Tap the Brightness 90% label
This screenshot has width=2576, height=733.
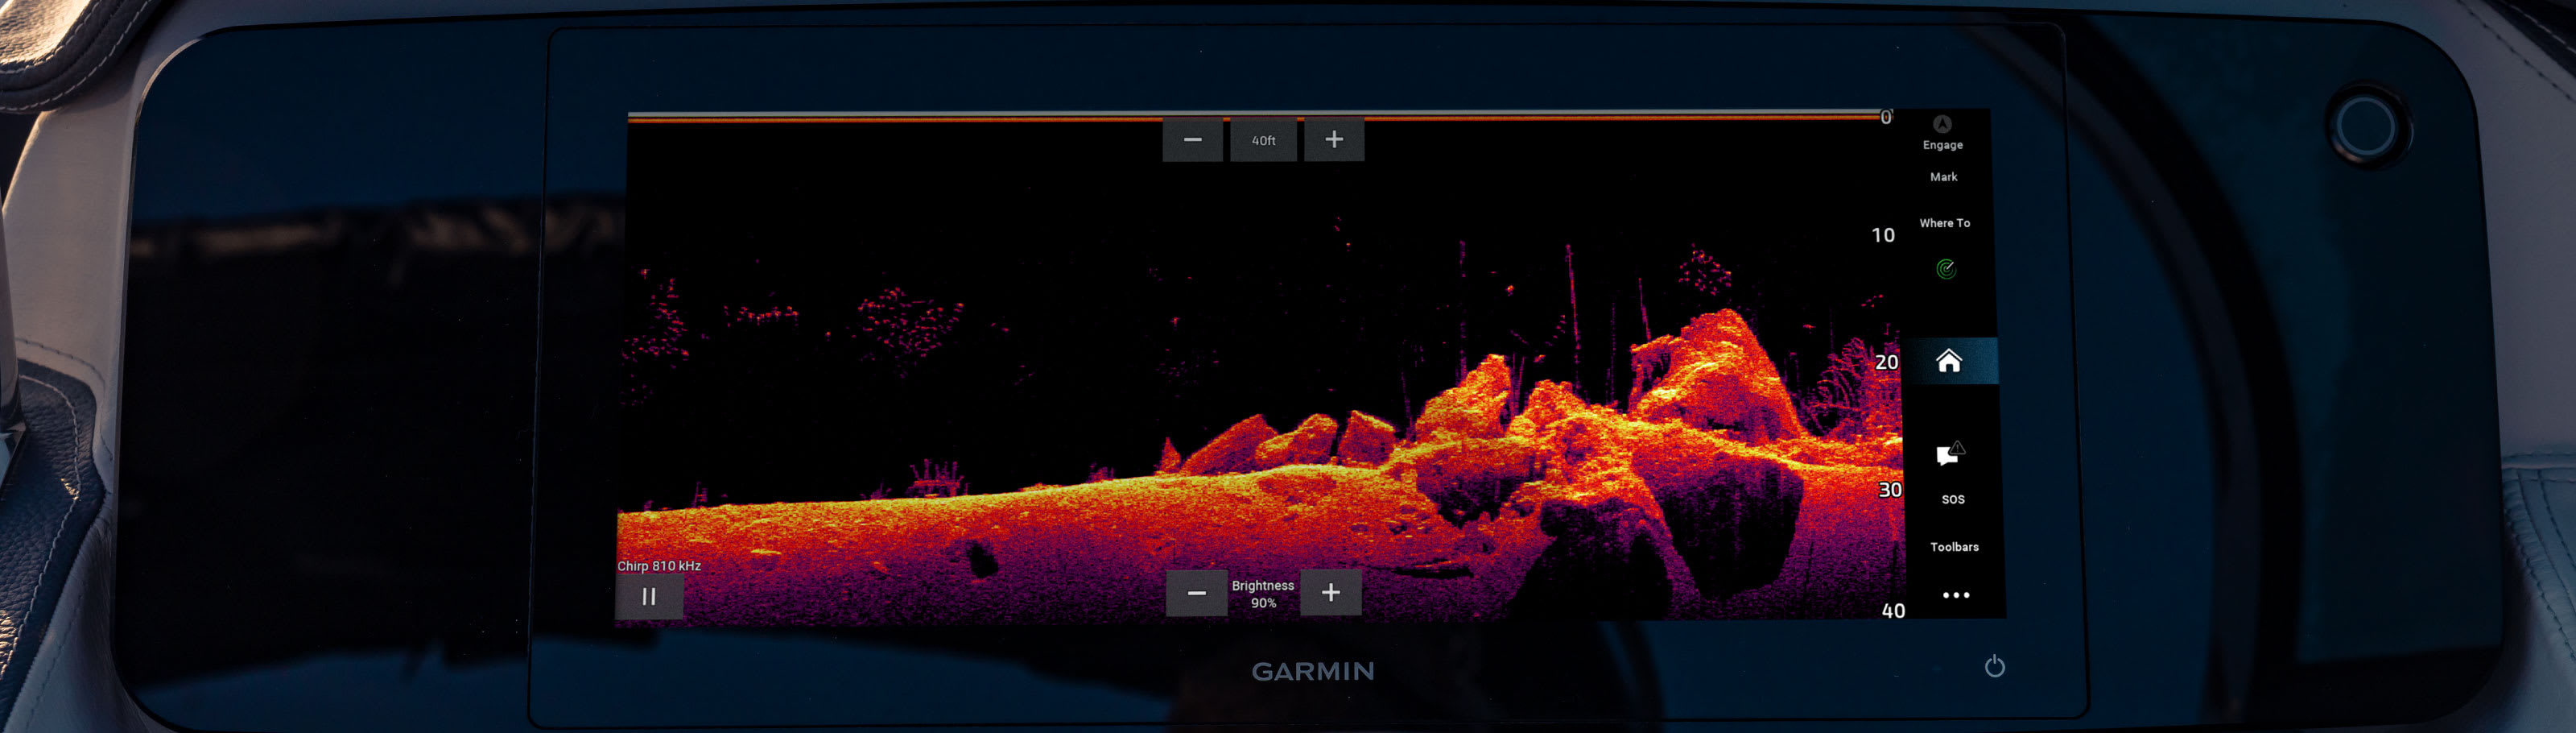pyautogui.click(x=1263, y=594)
